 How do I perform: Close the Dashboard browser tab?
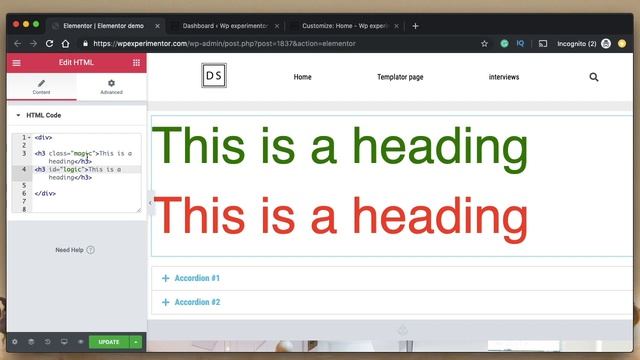point(277,26)
